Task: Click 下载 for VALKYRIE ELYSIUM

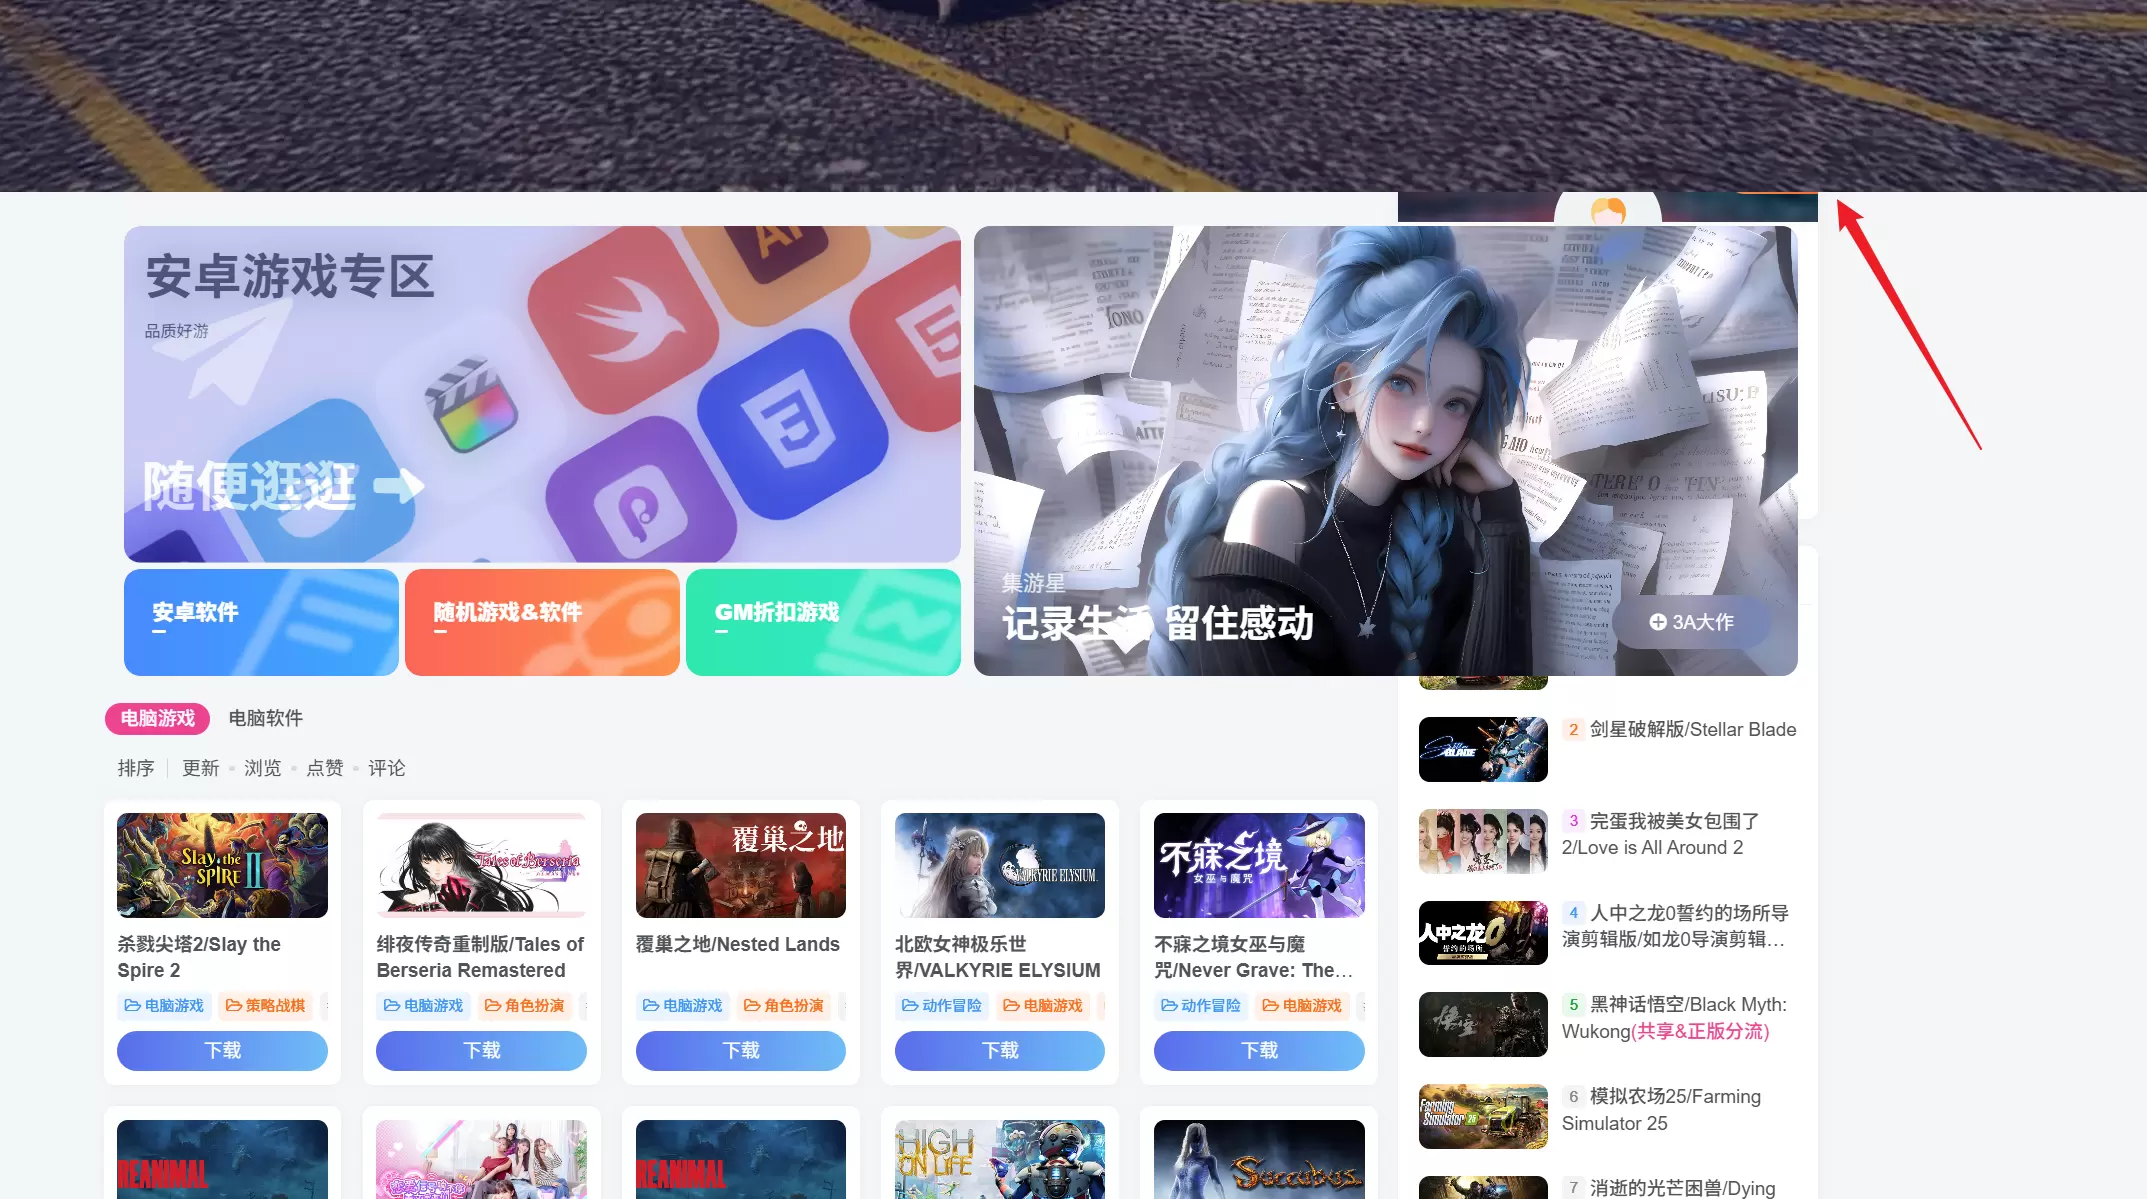Action: tap(1000, 1050)
